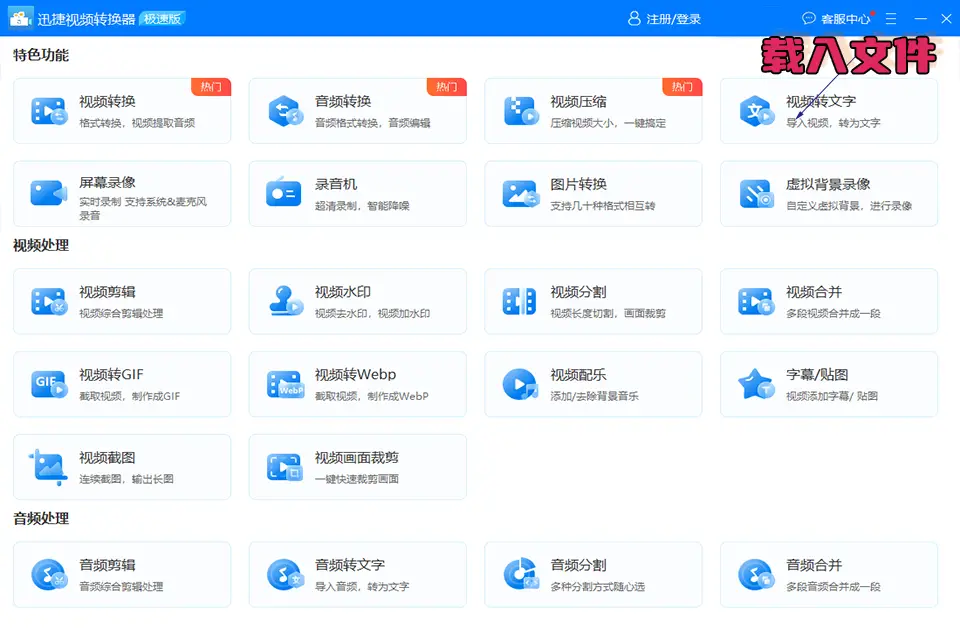This screenshot has width=960, height=640.
Task: Open 客服中心 support link
Action: pos(846,19)
